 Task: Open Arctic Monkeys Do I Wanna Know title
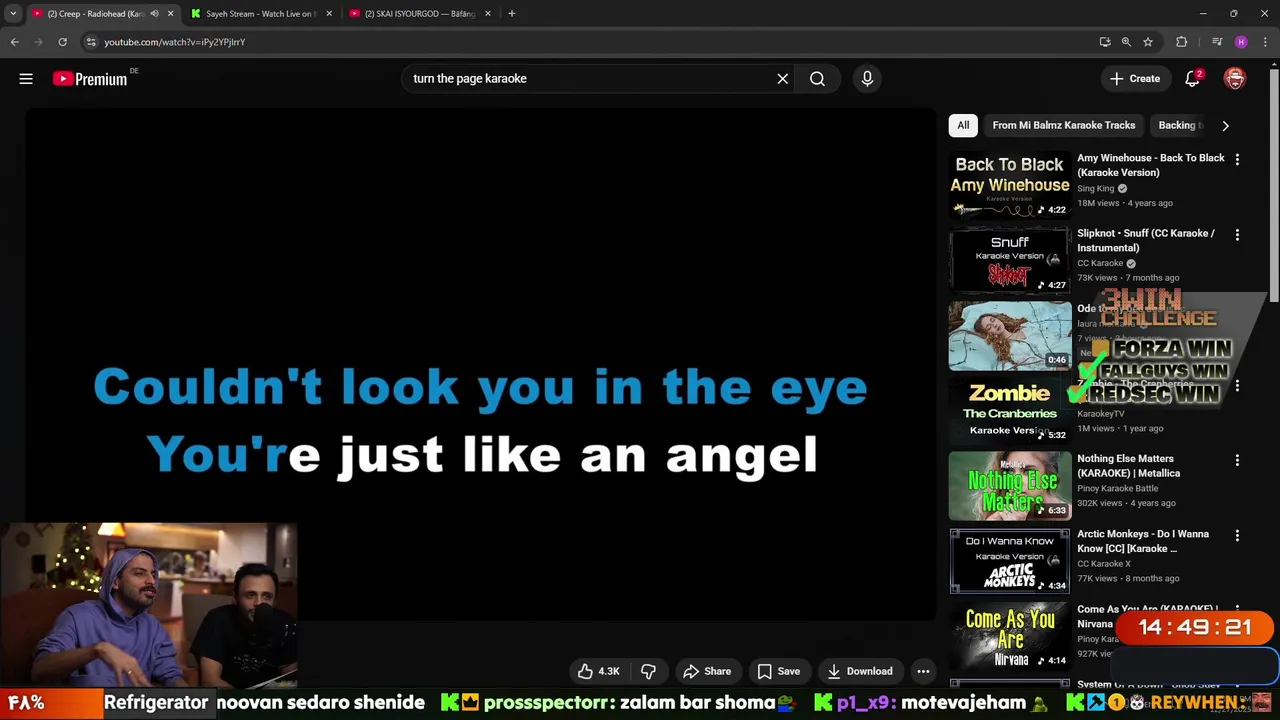pyautogui.click(x=1143, y=541)
